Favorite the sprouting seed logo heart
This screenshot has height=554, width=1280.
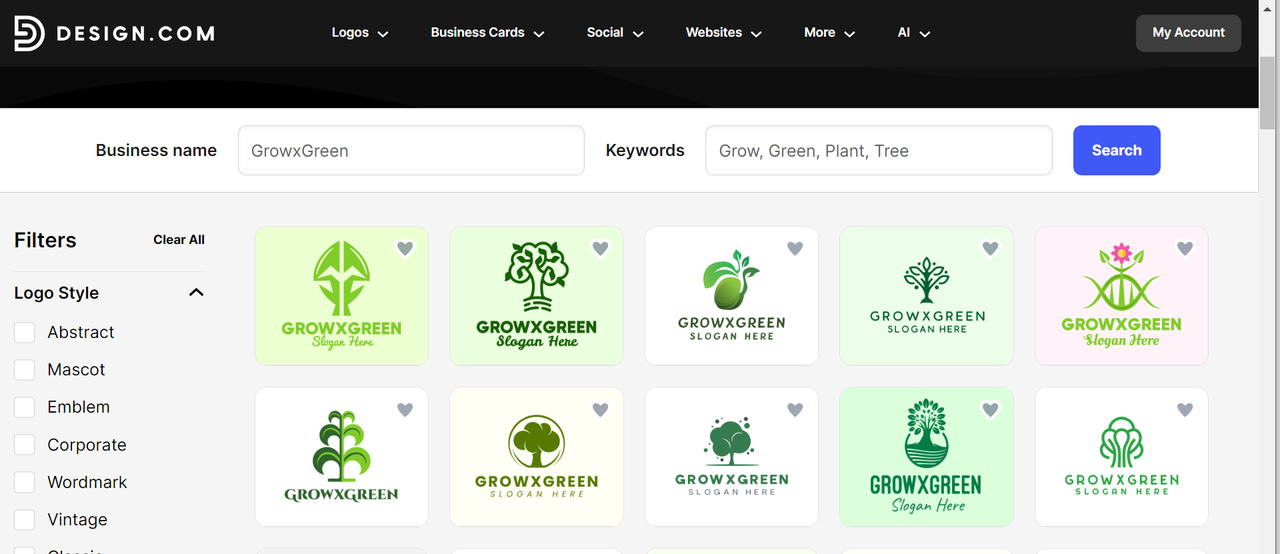(x=795, y=249)
